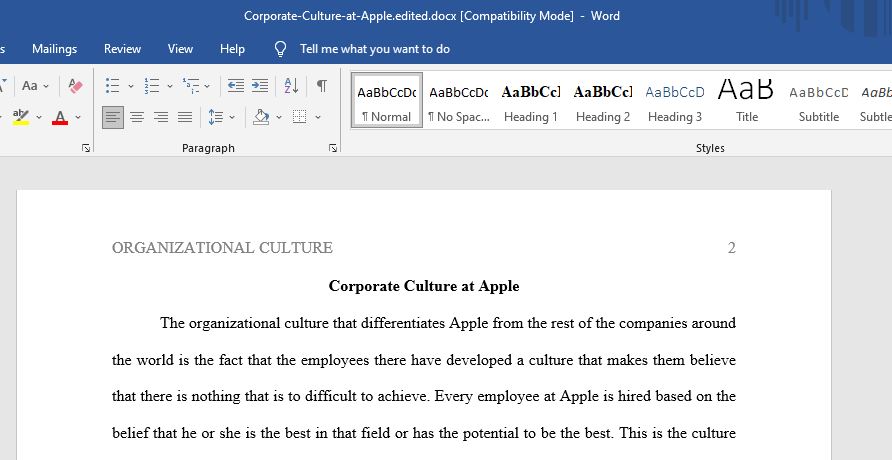
Task: Open the Mailings tab
Action: [x=55, y=49]
